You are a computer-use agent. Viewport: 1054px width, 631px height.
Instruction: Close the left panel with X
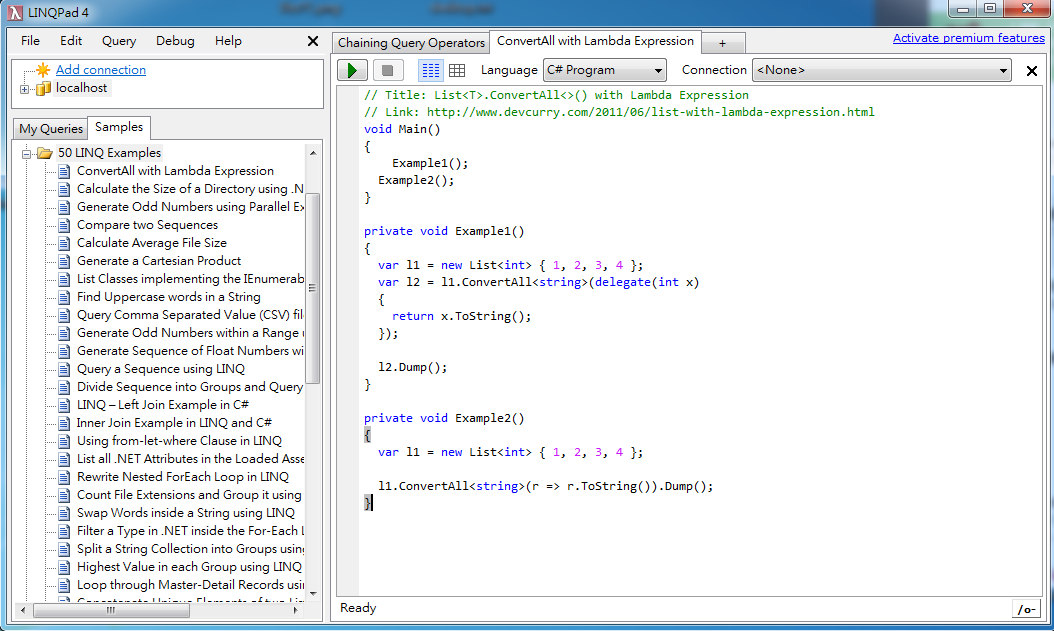313,41
